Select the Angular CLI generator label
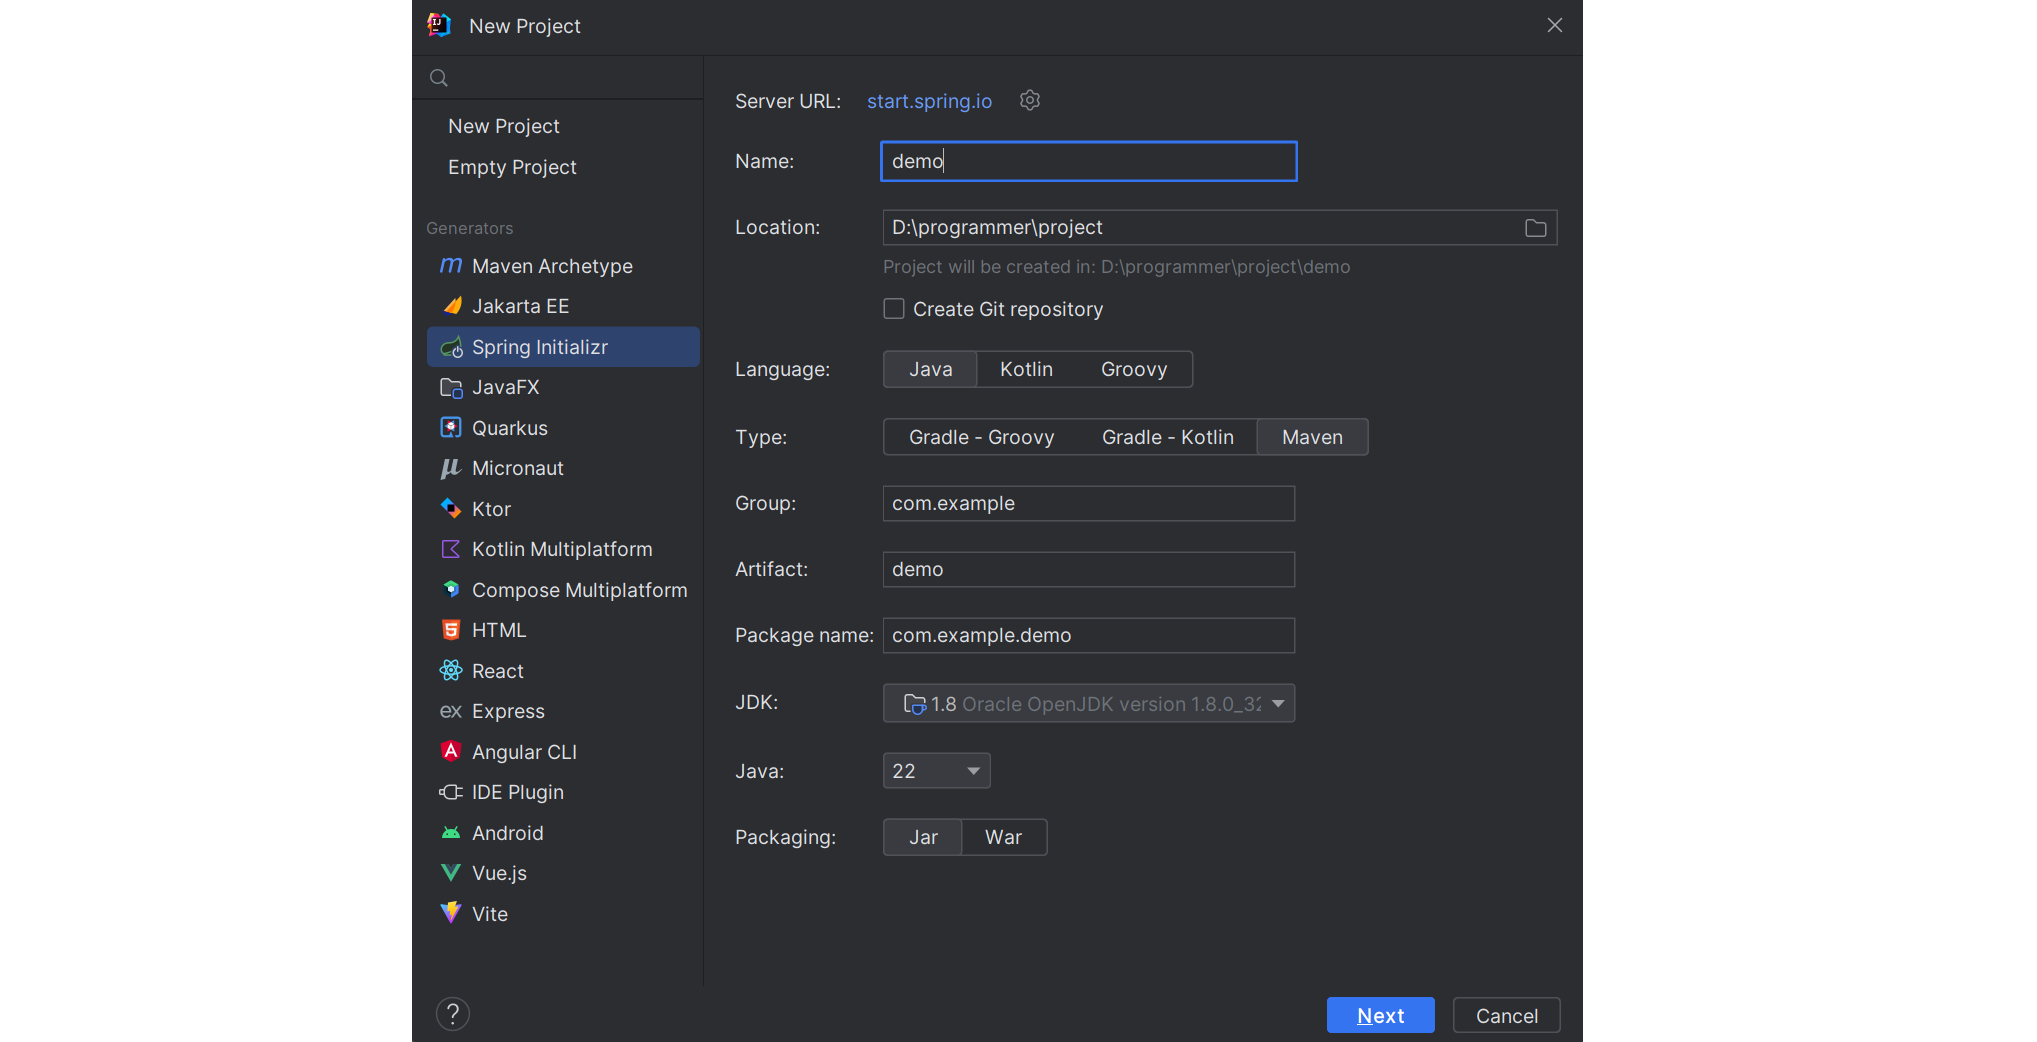The image size is (2037, 1042). click(x=524, y=752)
